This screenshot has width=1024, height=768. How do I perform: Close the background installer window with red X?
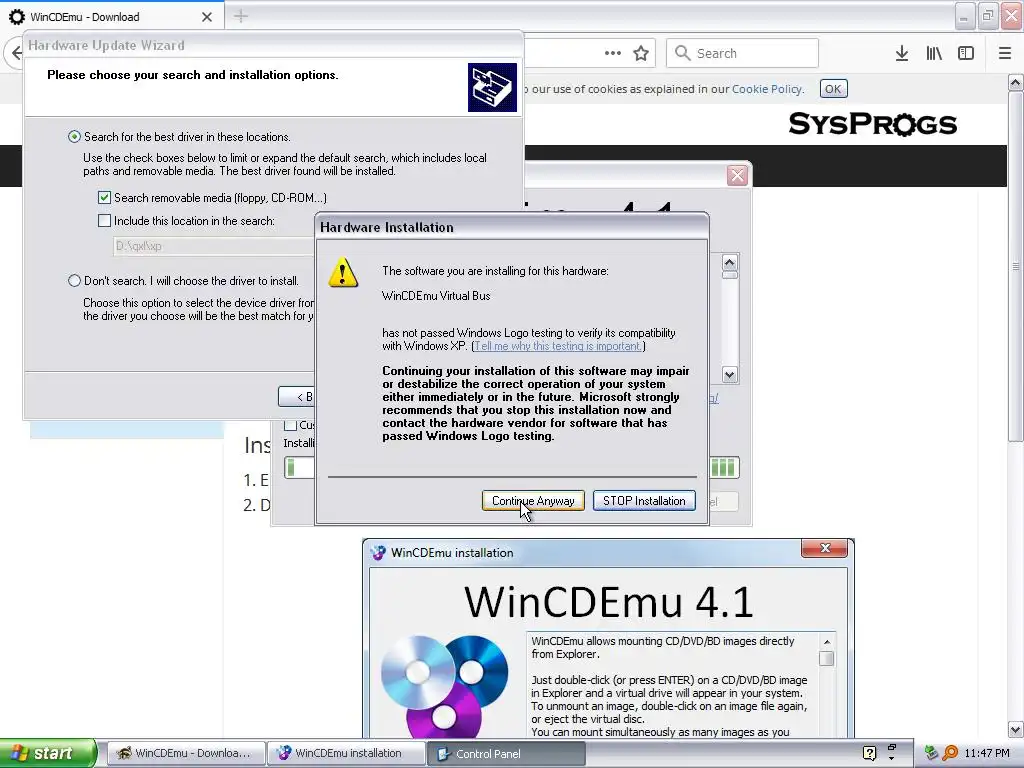(x=737, y=175)
